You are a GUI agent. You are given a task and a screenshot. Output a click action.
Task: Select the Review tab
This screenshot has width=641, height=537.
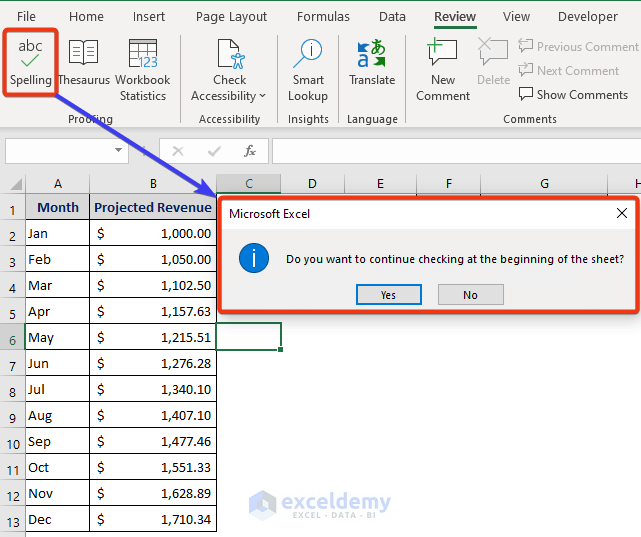click(x=455, y=16)
